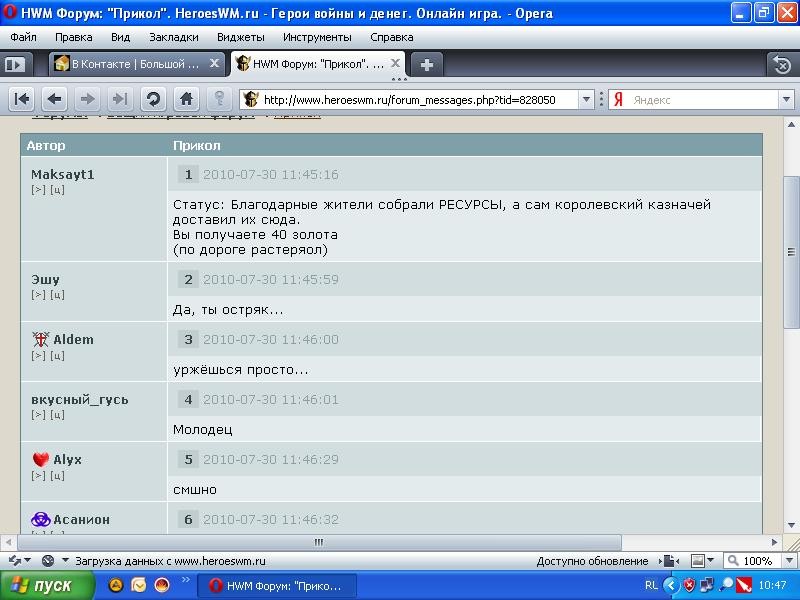Go to the Home page icon
Viewport: 800px width, 600px height.
click(186, 99)
